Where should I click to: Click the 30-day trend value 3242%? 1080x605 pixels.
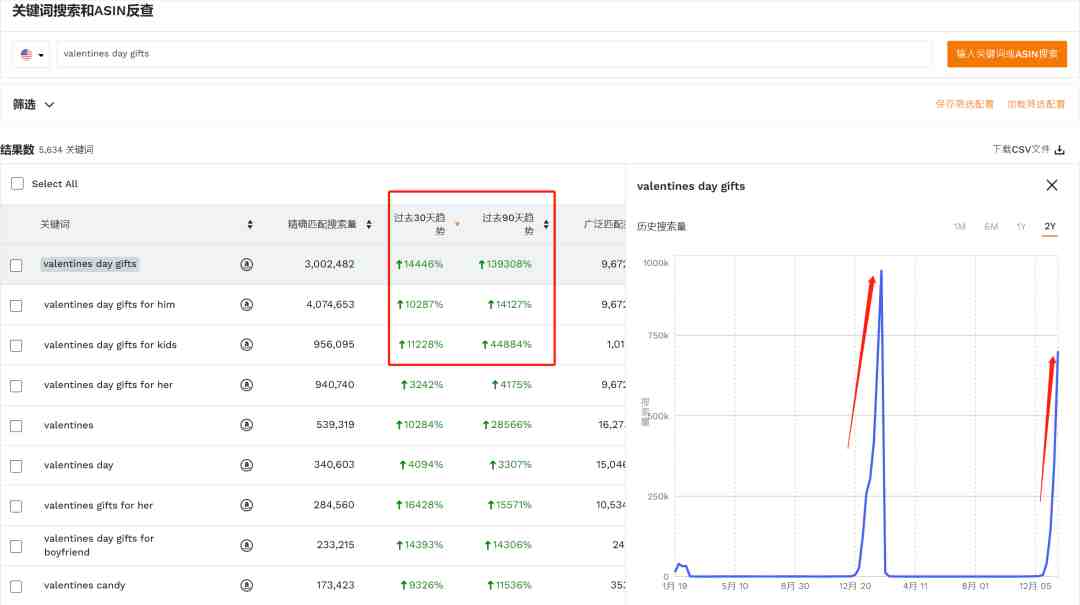pyautogui.click(x=422, y=384)
